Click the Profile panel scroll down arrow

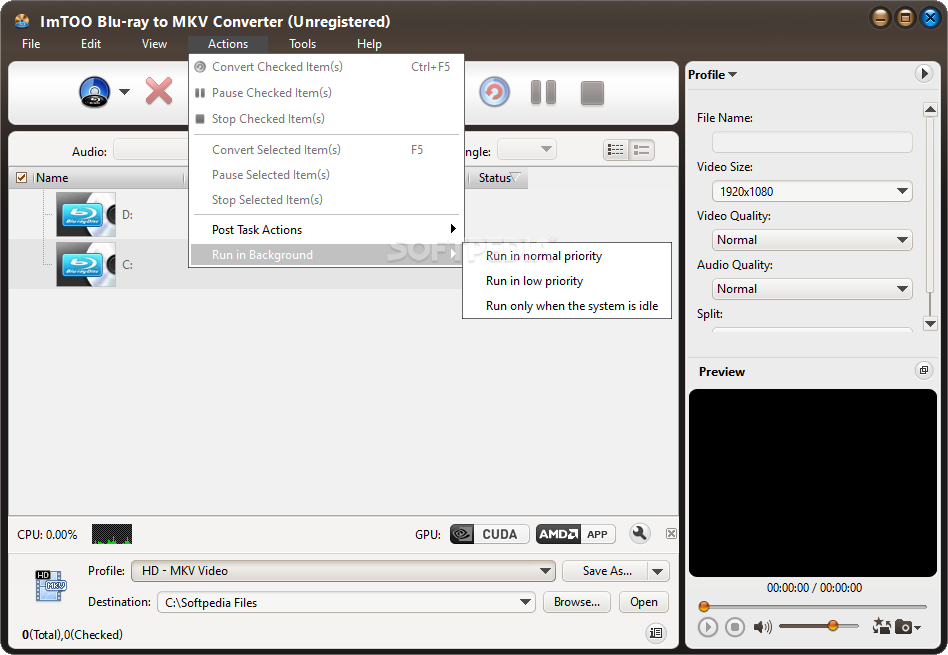pyautogui.click(x=930, y=324)
